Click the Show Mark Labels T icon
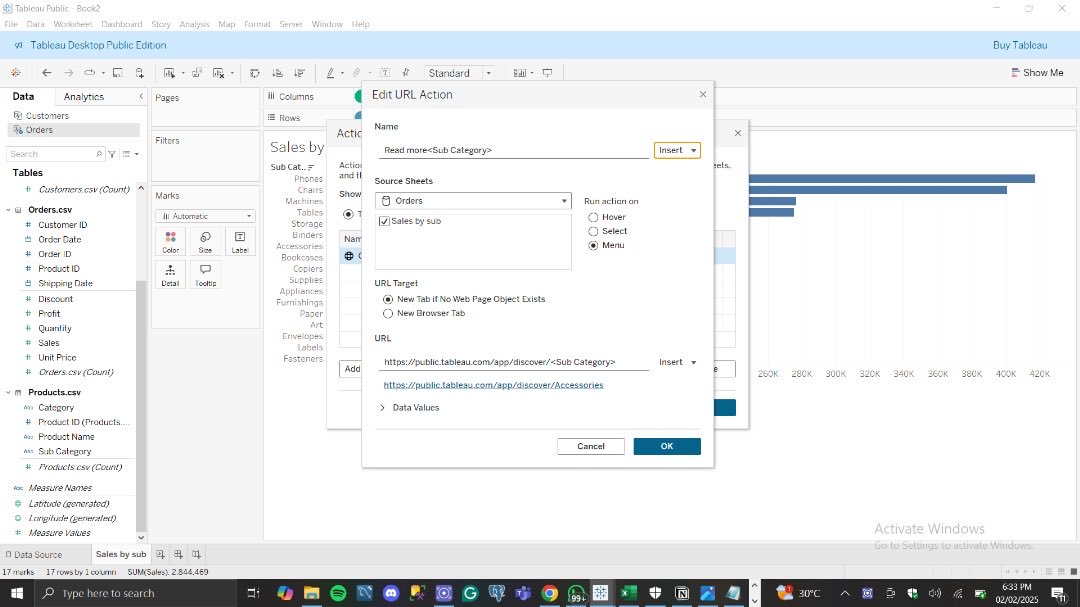 [x=384, y=72]
